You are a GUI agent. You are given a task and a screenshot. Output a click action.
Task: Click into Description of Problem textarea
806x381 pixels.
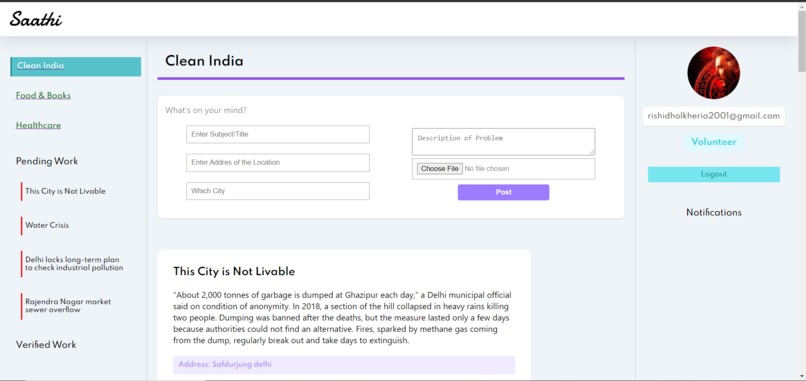(x=503, y=141)
